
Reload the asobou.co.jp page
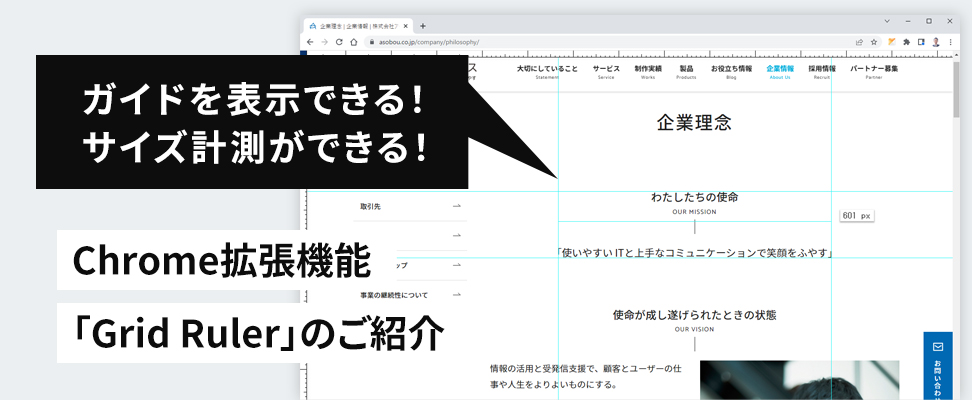click(339, 42)
